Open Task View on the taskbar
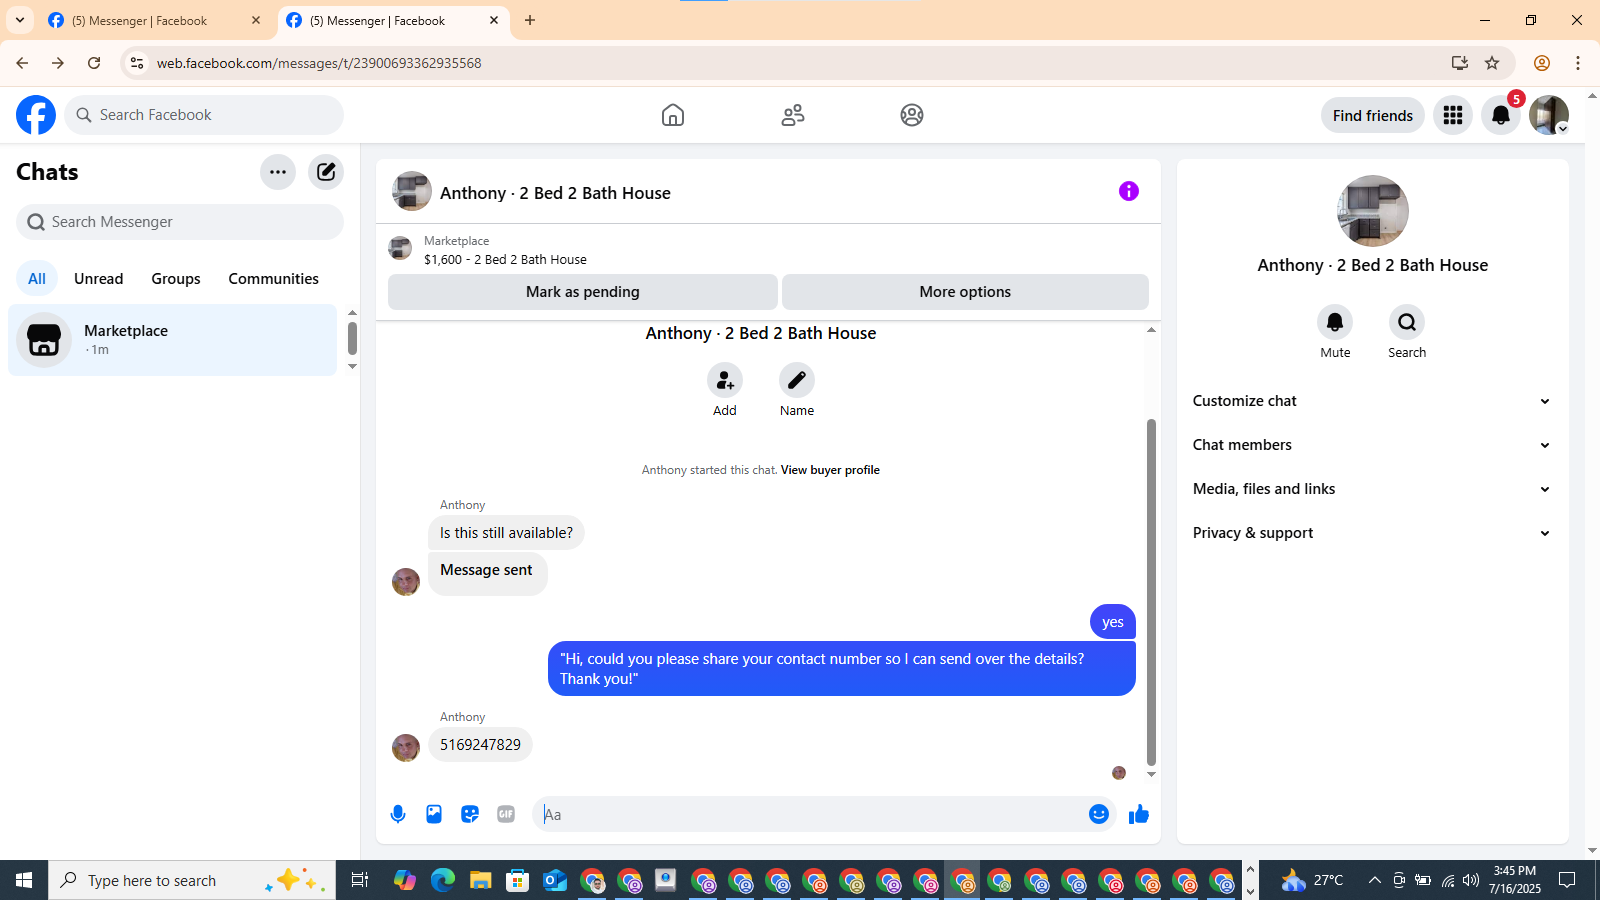This screenshot has width=1600, height=900. click(x=360, y=880)
